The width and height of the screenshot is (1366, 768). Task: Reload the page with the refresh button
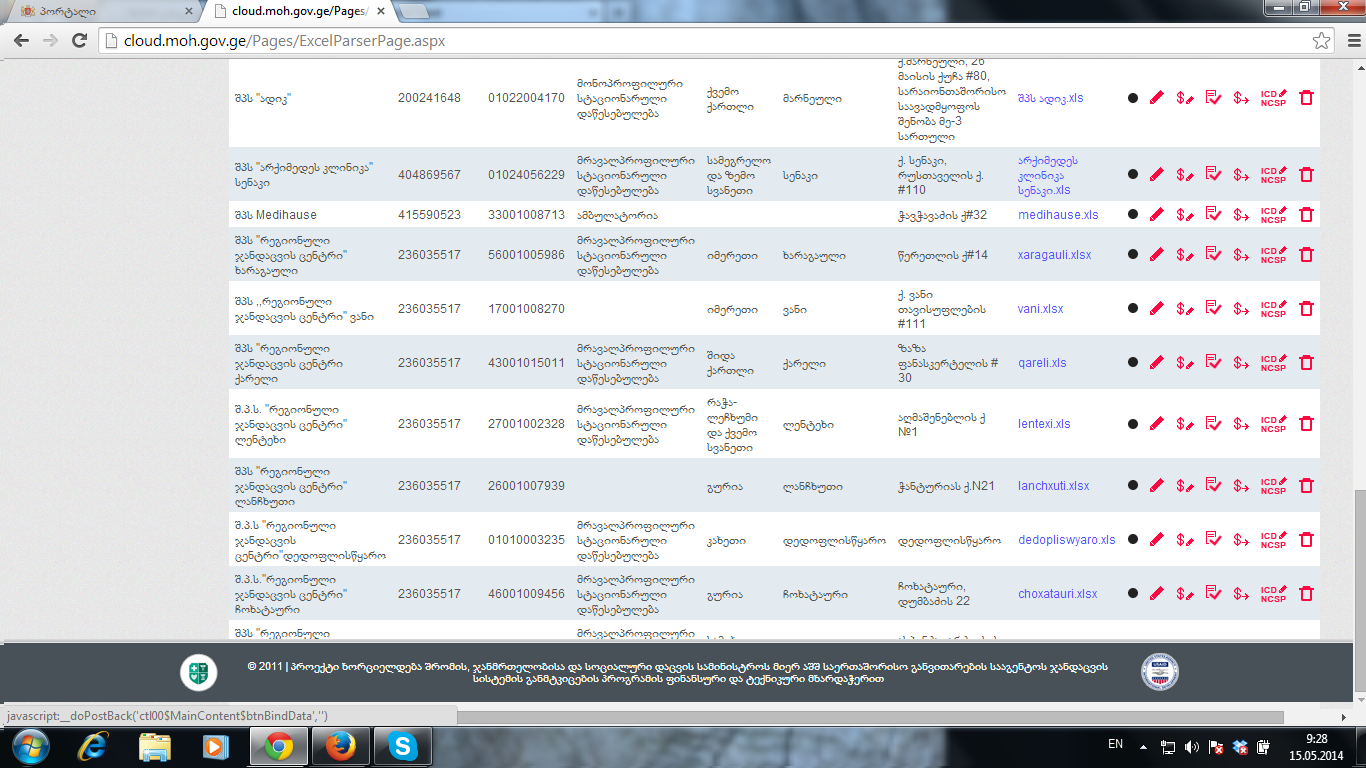80,41
